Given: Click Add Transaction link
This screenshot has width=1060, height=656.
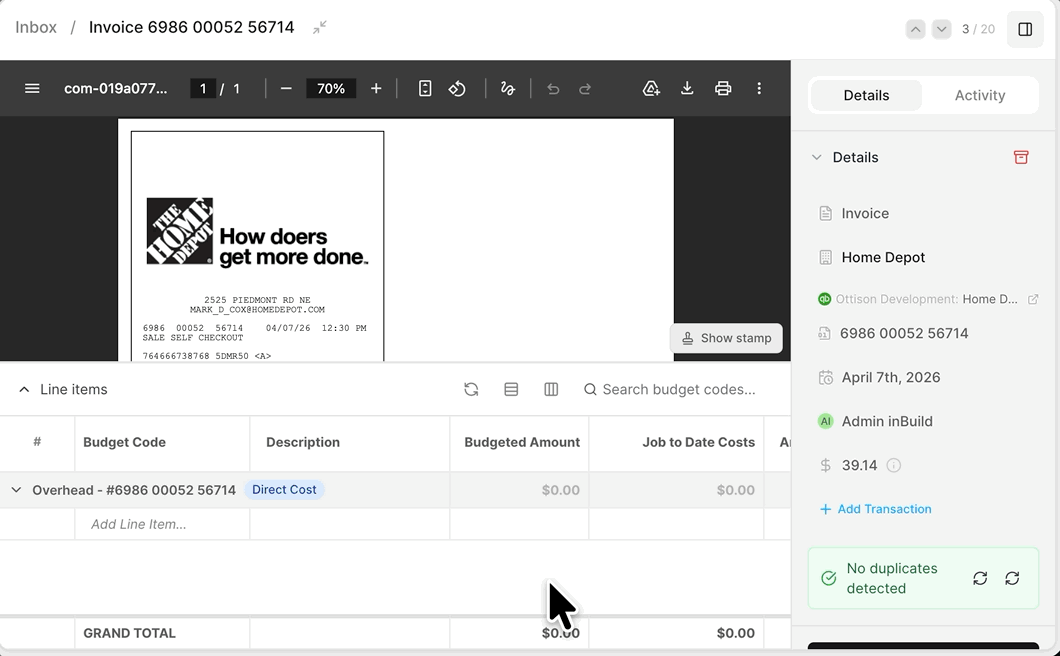Looking at the screenshot, I should 875,509.
